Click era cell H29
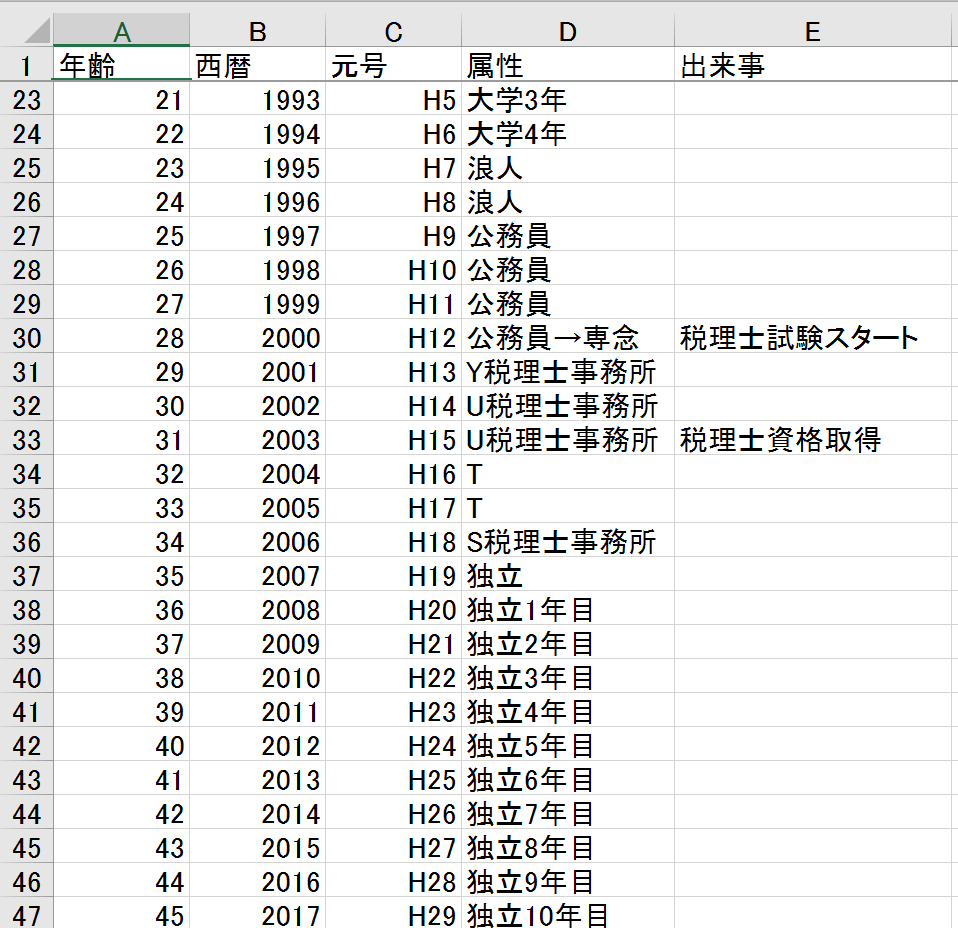The width and height of the screenshot is (958, 928). pos(393,914)
